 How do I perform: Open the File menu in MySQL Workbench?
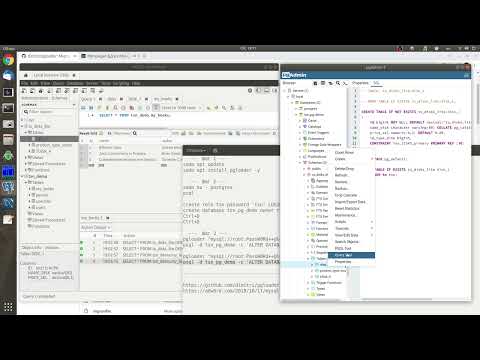coord(25,83)
